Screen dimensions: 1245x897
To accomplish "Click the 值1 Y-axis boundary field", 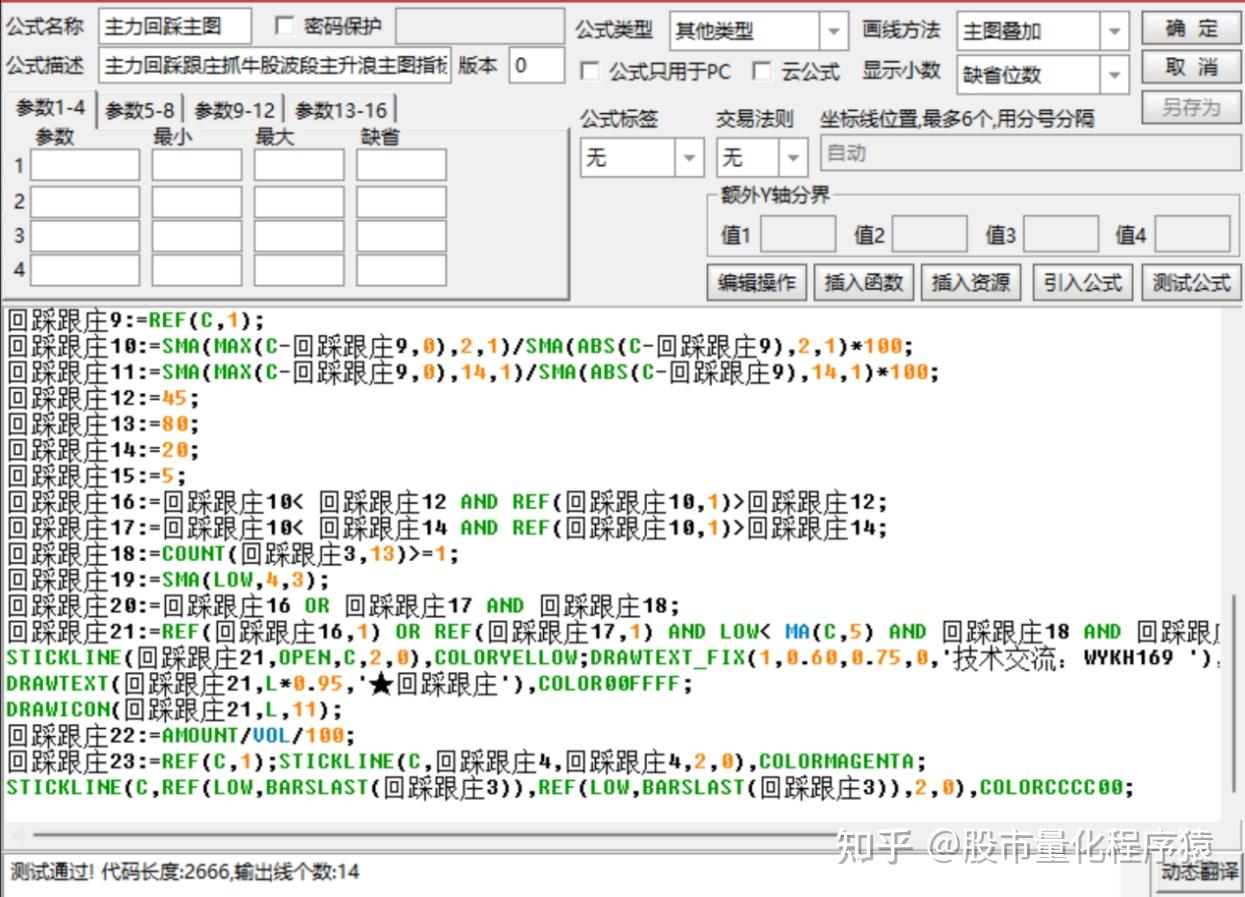I will pyautogui.click(x=798, y=234).
